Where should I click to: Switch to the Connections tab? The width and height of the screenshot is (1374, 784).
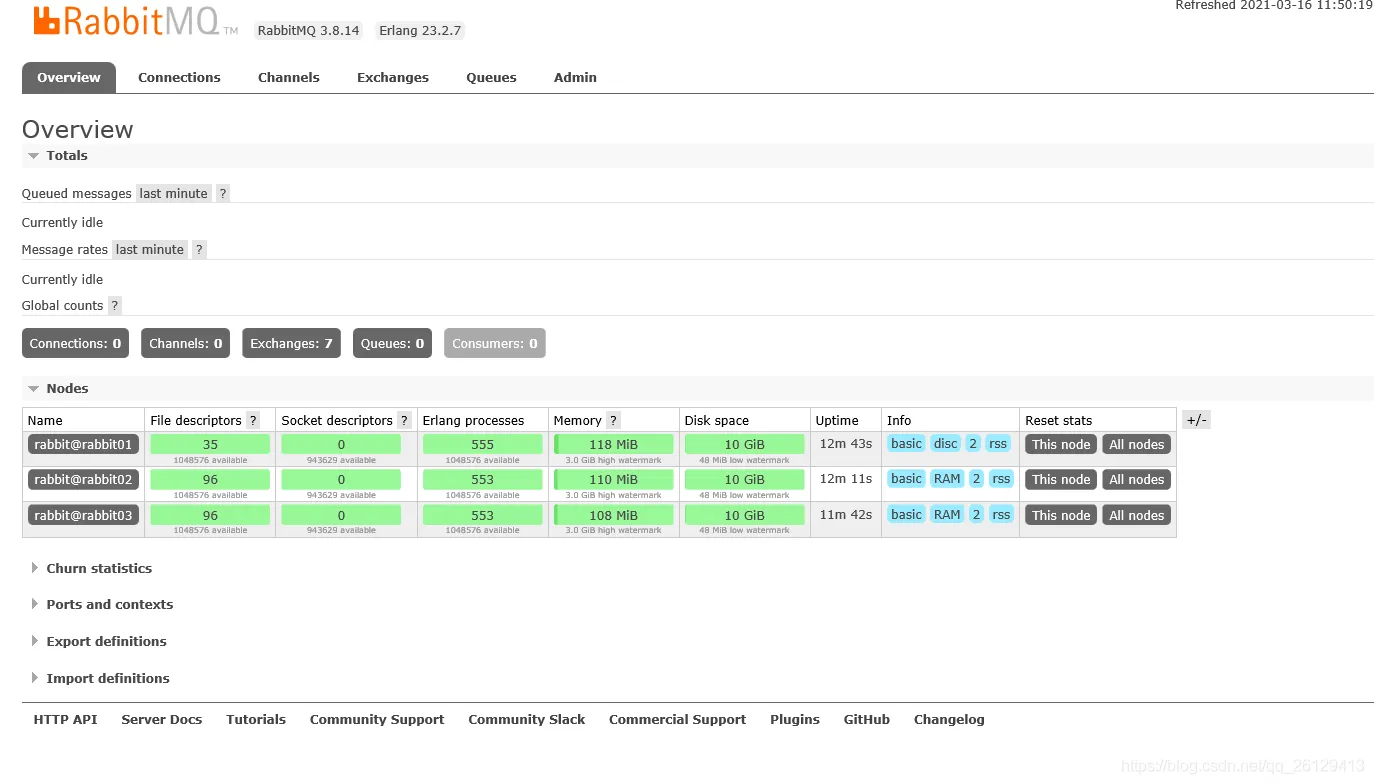(179, 77)
